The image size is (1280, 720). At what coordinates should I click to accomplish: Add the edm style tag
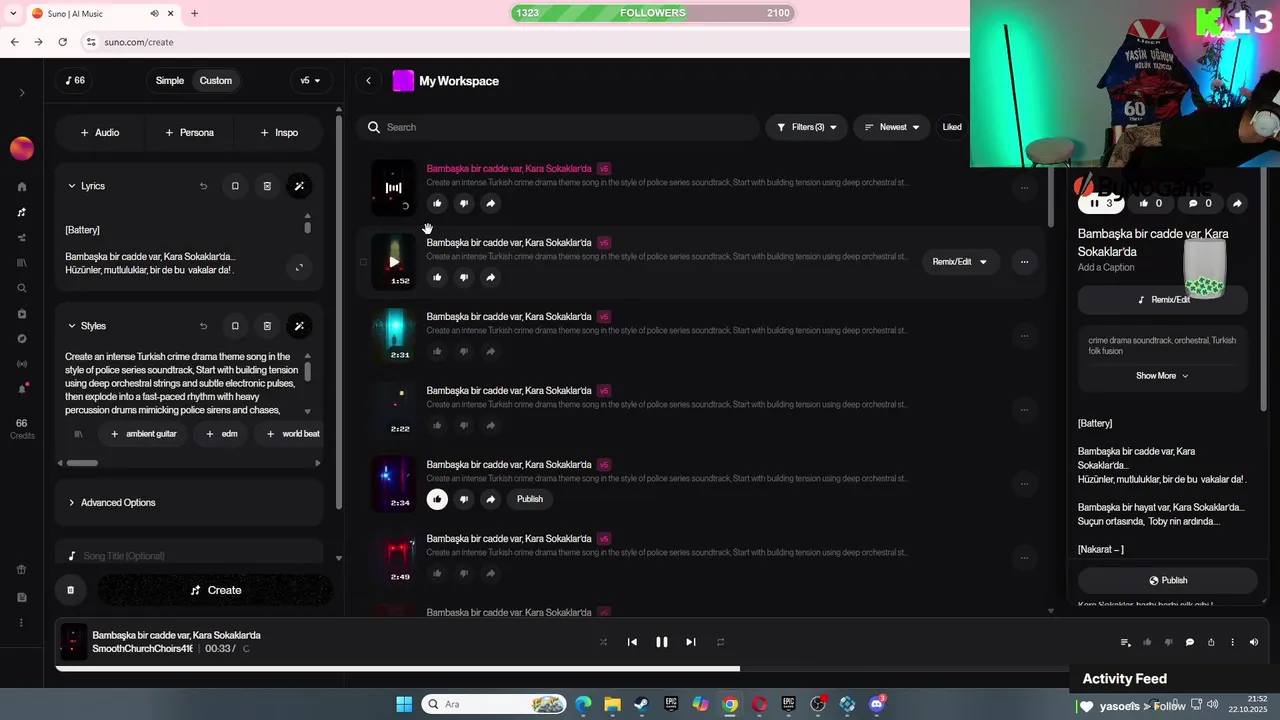(222, 434)
